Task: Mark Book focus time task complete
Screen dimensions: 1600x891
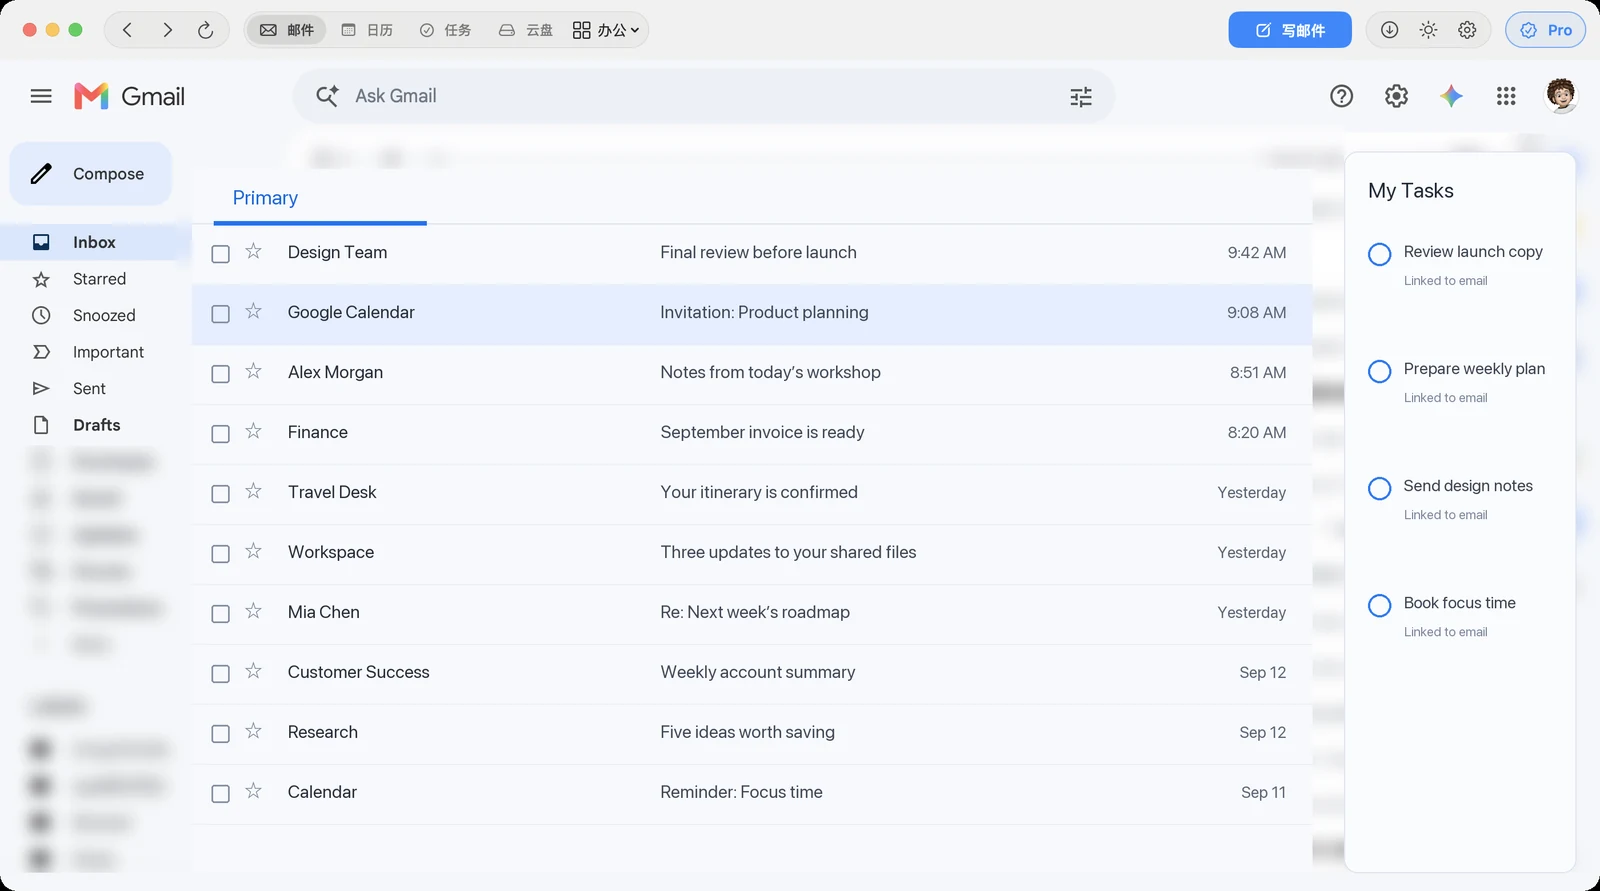Action: [1379, 605]
